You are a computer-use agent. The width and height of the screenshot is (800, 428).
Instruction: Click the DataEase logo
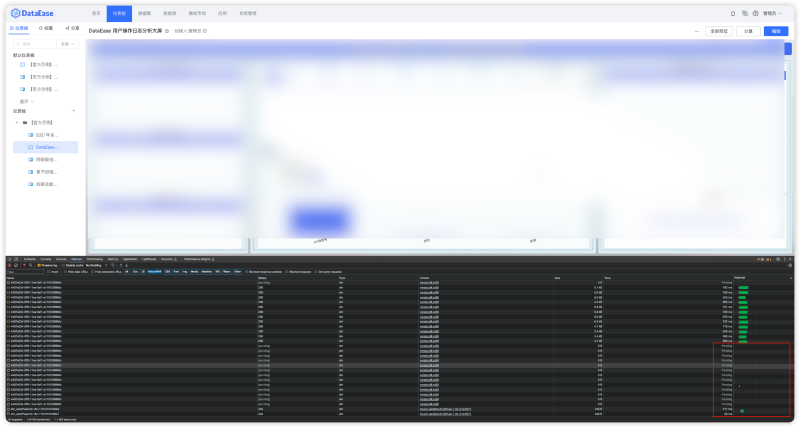coord(32,13)
